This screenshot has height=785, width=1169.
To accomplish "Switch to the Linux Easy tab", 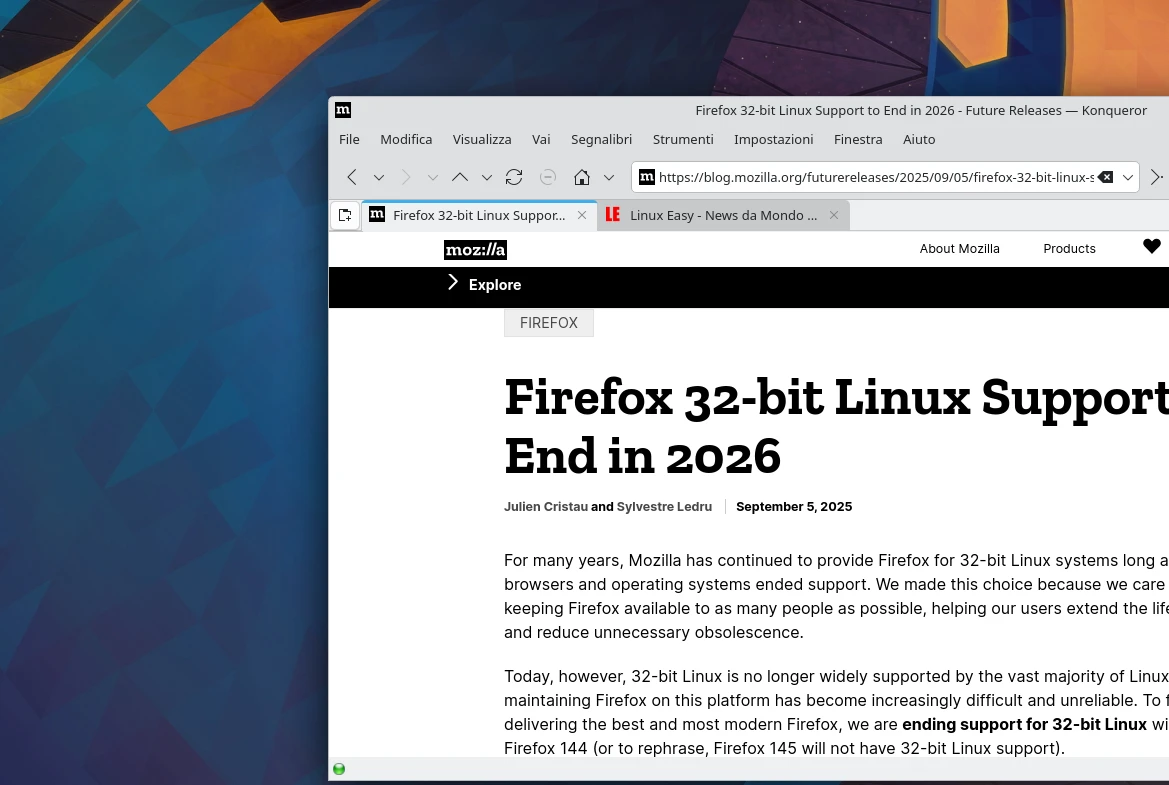I will (x=722, y=215).
